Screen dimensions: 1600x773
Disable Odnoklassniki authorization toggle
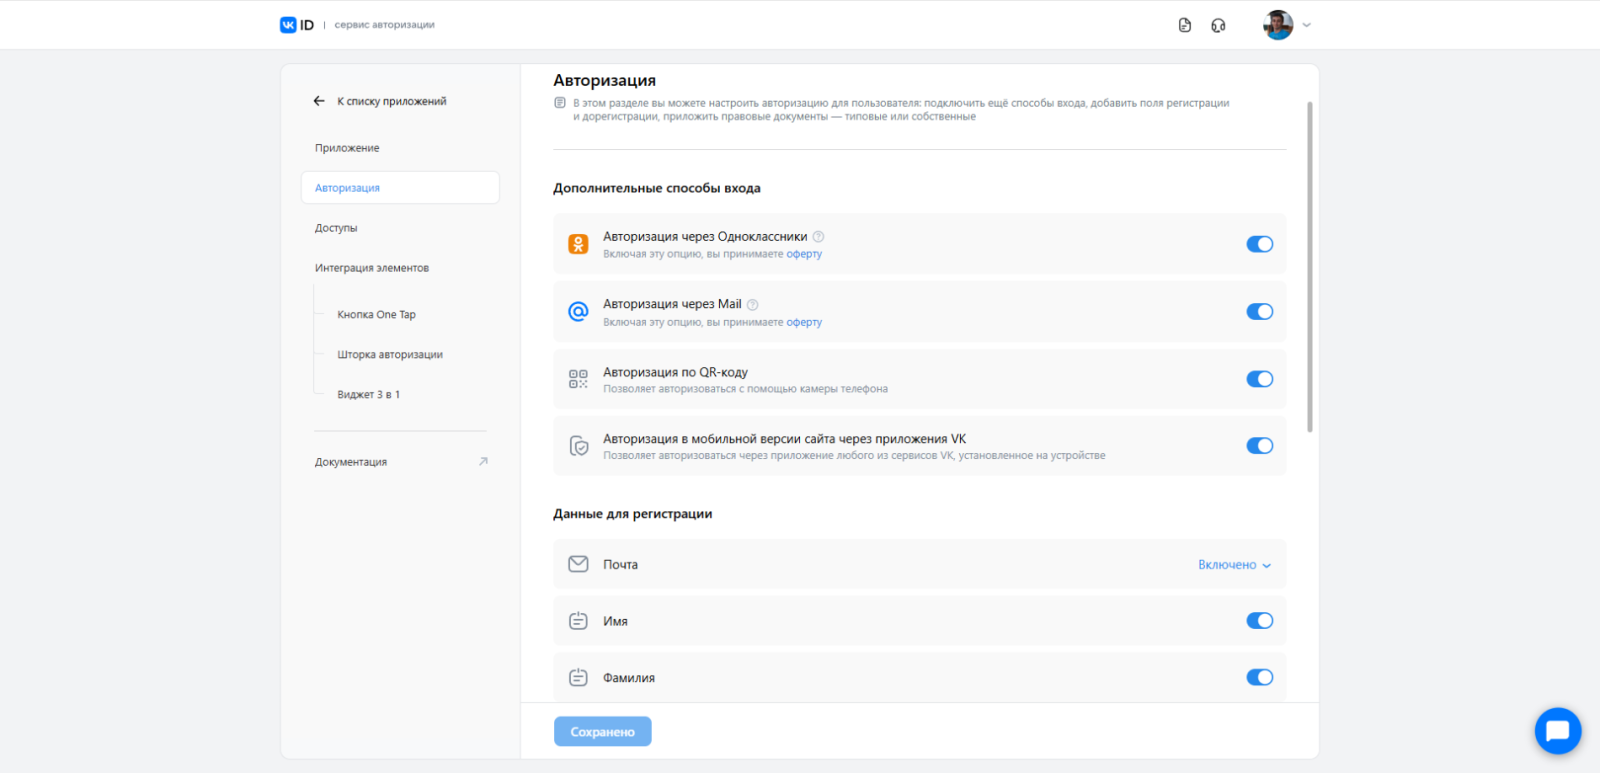(1259, 244)
